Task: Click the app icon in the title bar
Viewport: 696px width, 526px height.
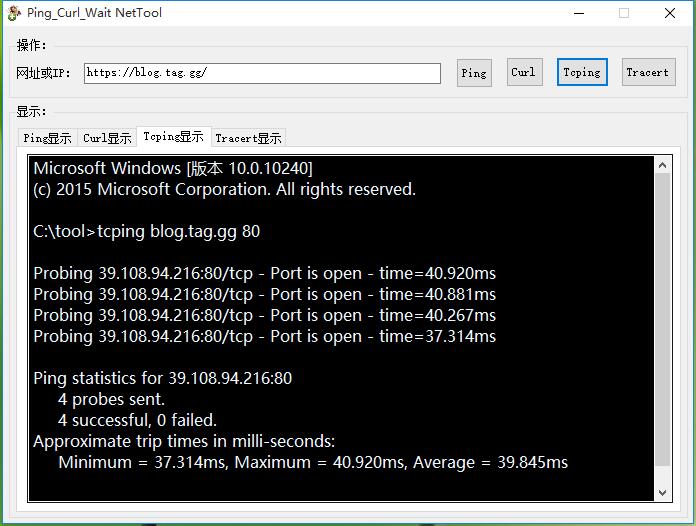Action: [x=13, y=13]
